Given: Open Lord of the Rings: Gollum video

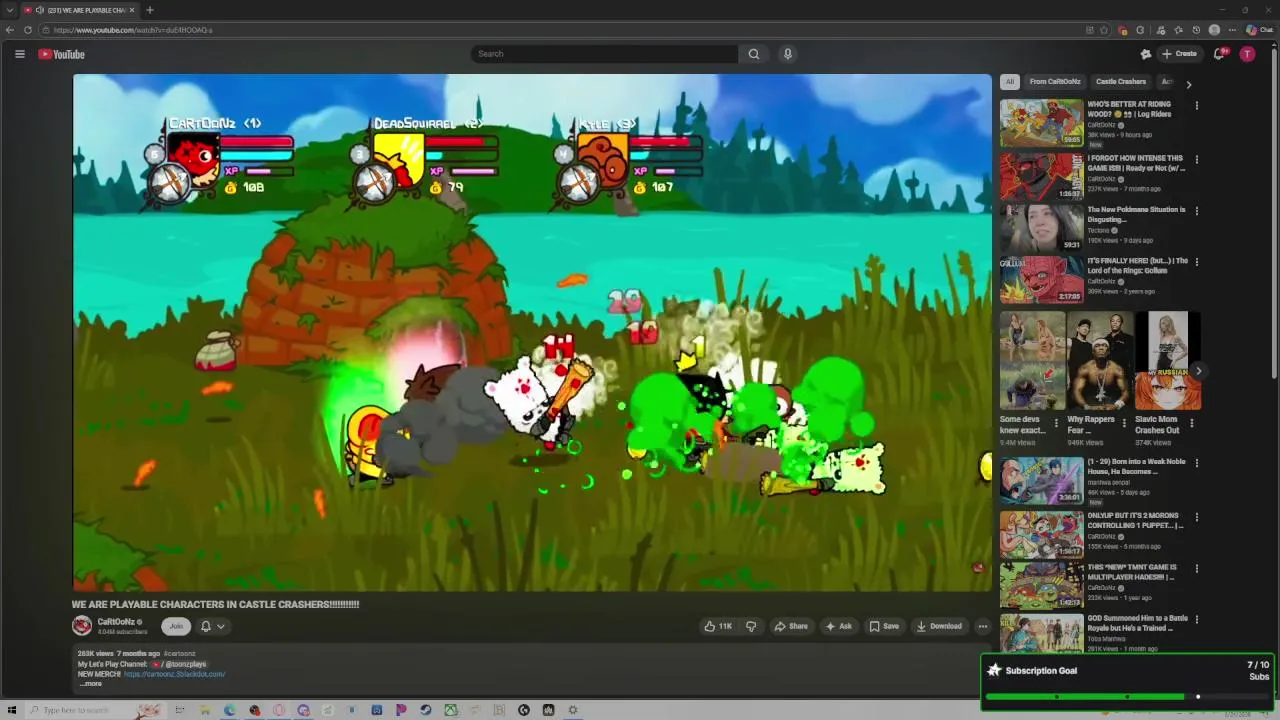Looking at the screenshot, I should [x=1042, y=280].
